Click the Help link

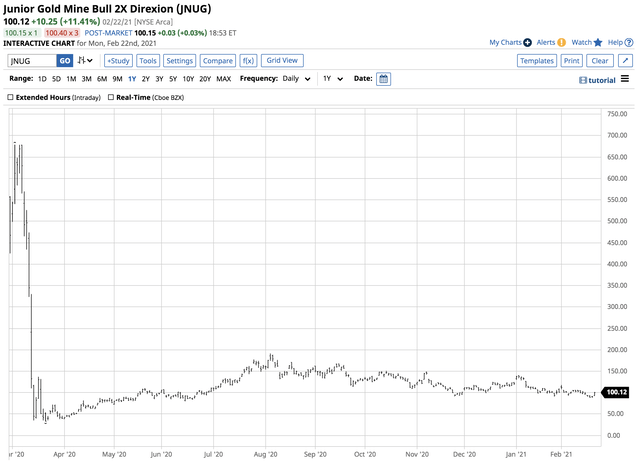(615, 42)
